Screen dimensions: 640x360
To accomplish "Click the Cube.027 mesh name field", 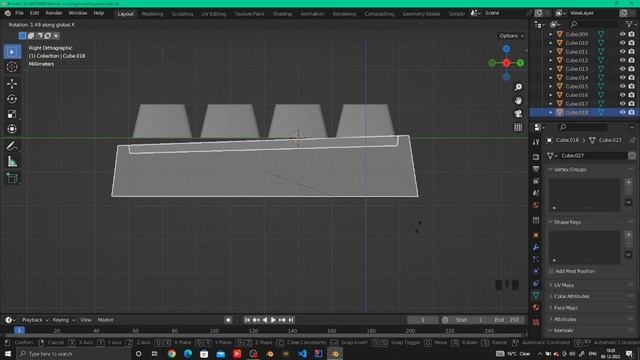I will coord(593,156).
